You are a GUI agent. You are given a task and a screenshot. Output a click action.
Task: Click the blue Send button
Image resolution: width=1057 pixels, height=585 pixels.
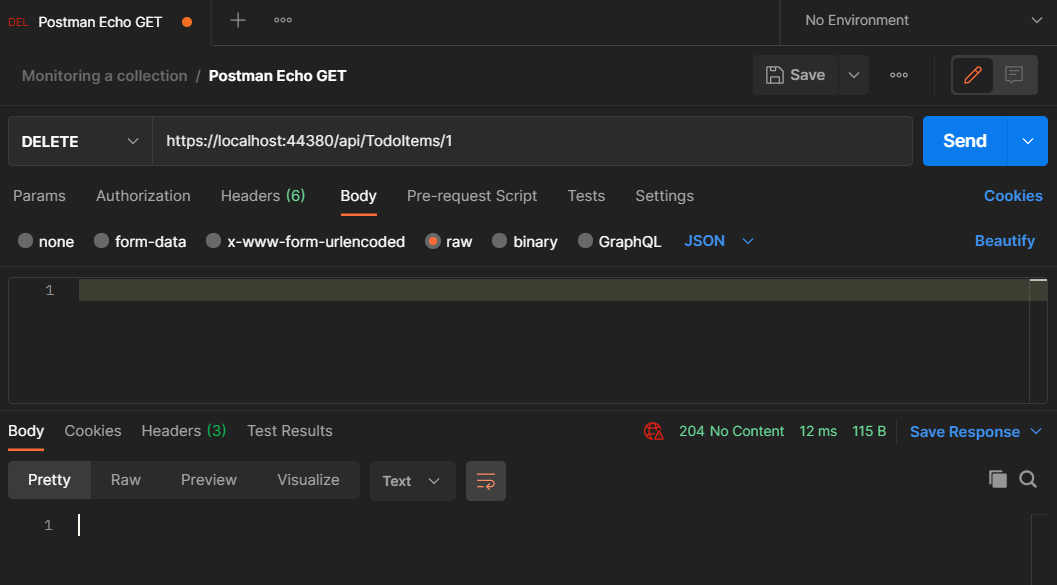point(965,141)
